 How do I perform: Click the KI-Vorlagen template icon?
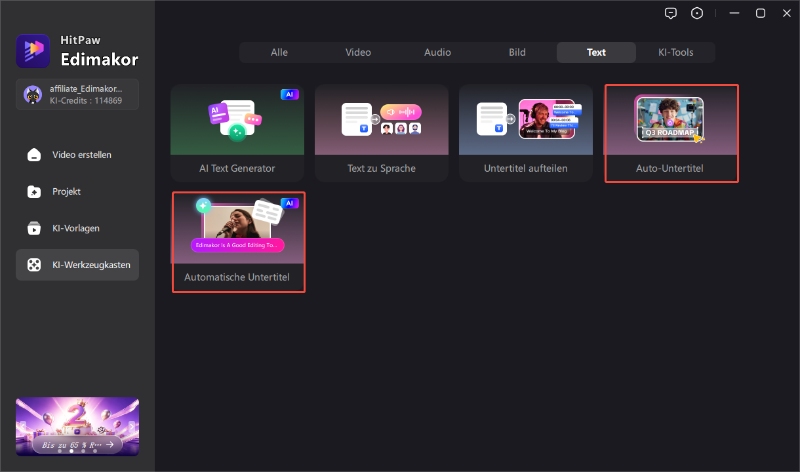(x=34, y=228)
